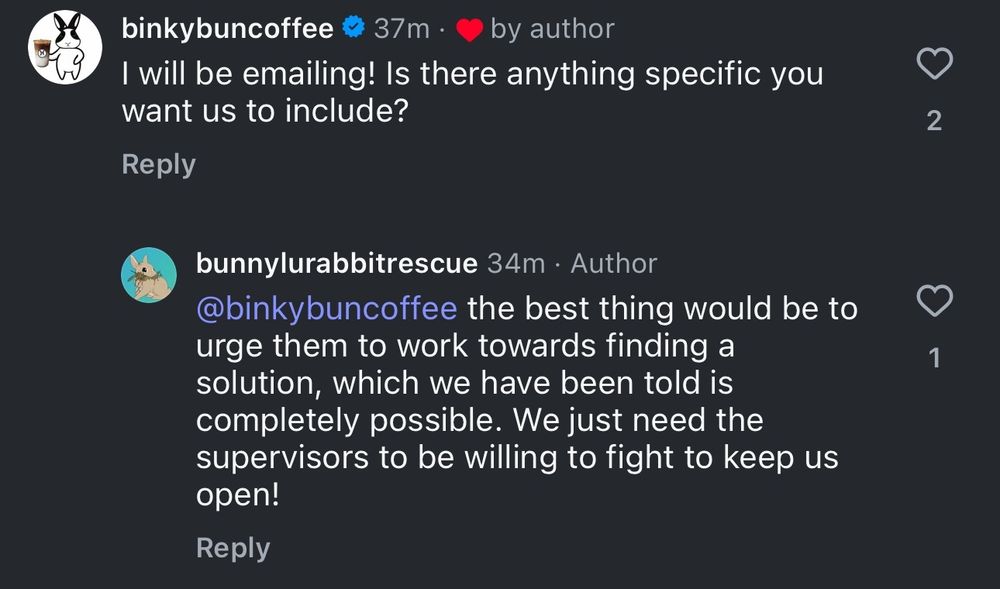Tap the 37m timestamp on the first comment

402,29
